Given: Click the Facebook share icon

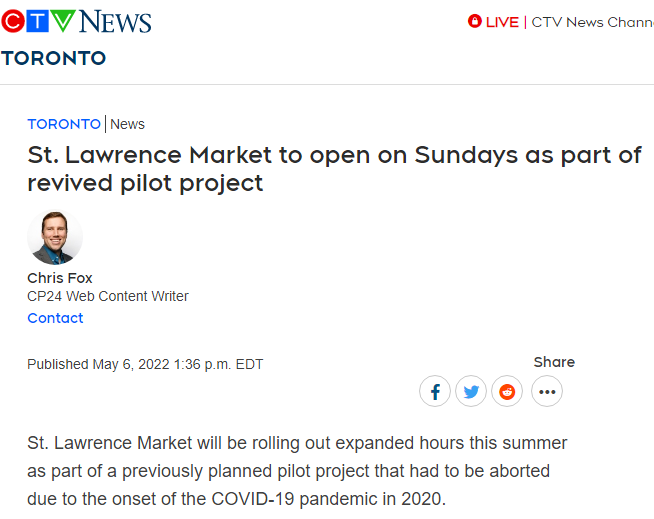Looking at the screenshot, I should tap(435, 391).
